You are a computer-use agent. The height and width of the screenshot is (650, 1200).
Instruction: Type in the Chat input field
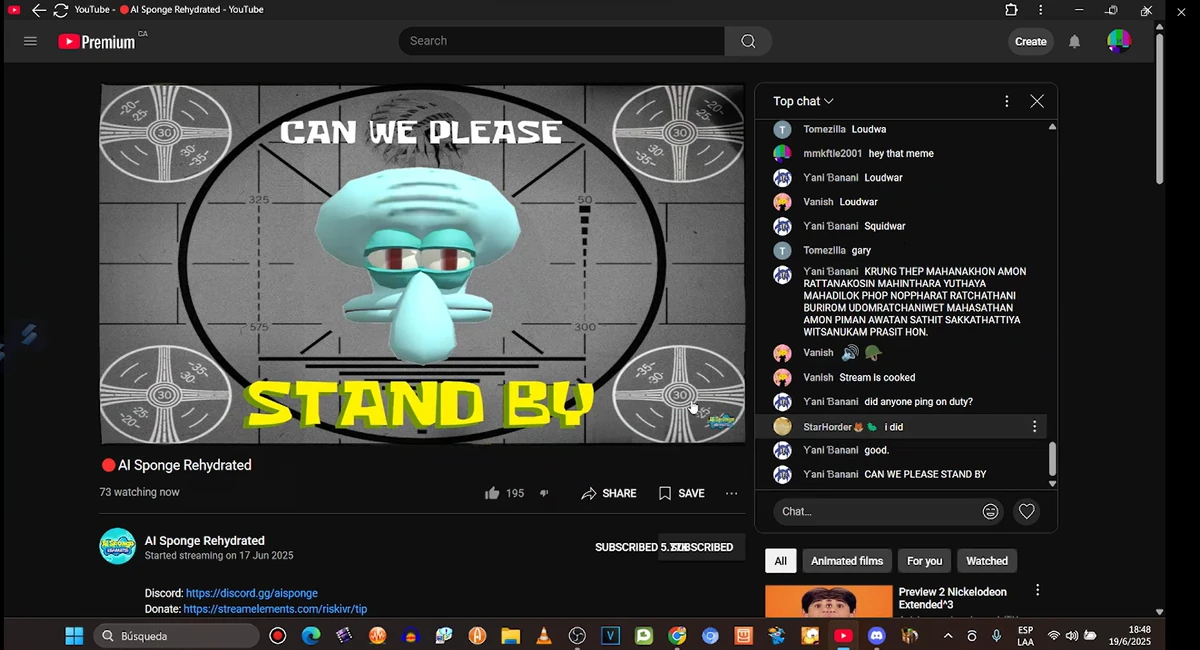pos(870,511)
